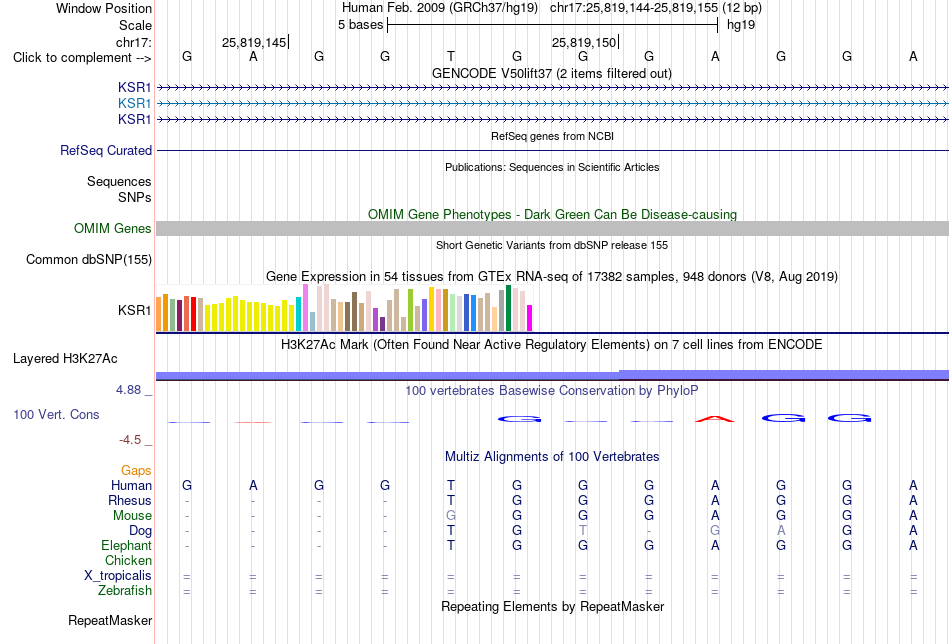Click the first KSR1 label under the GENCODE heading
Viewport: 950px width, 644px height.
point(135,88)
